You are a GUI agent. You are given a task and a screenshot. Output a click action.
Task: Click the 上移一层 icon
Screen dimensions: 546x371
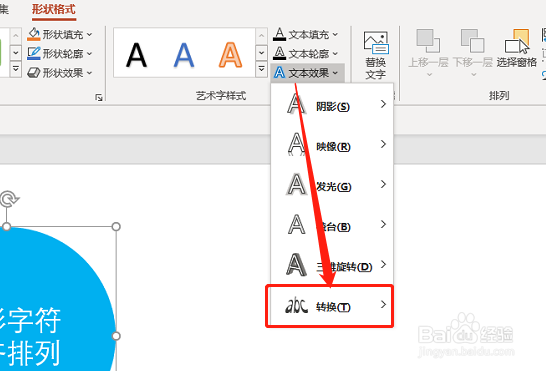(x=428, y=41)
